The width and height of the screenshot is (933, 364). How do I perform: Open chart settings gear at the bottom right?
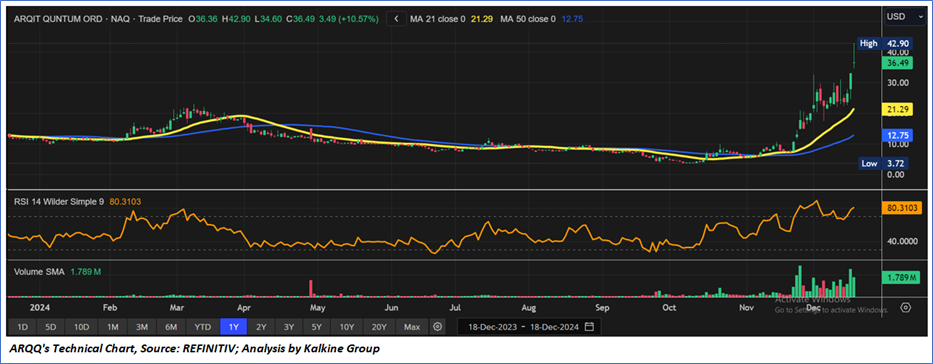click(x=906, y=307)
